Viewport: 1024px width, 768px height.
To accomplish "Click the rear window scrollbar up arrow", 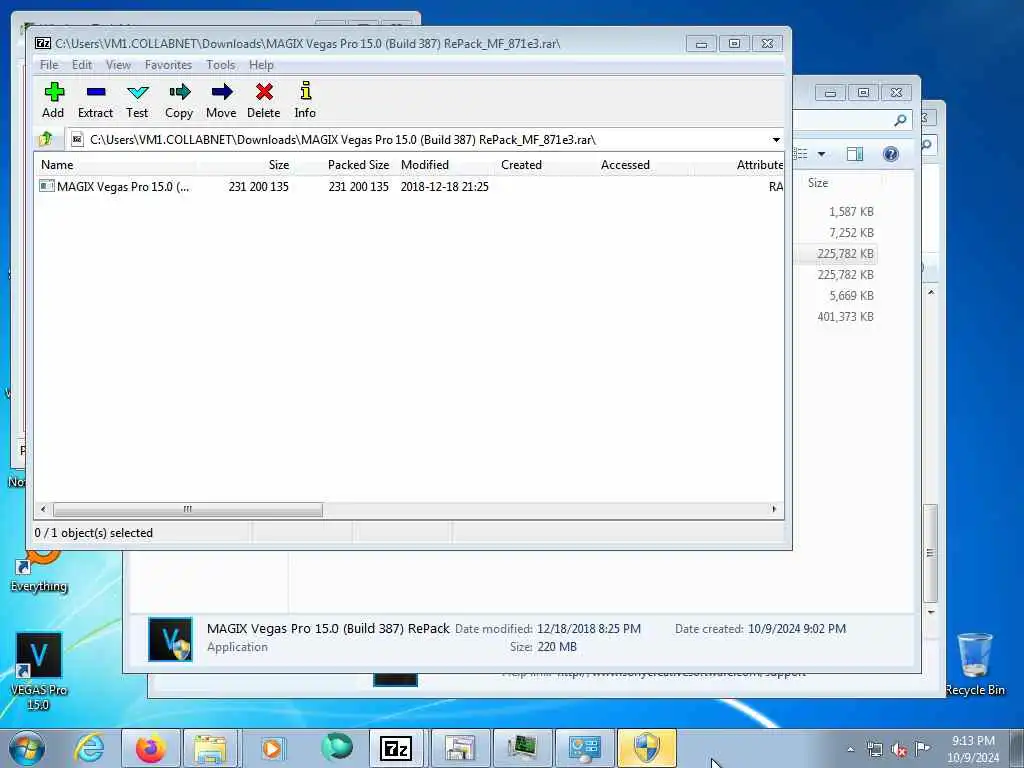I will 931,292.
